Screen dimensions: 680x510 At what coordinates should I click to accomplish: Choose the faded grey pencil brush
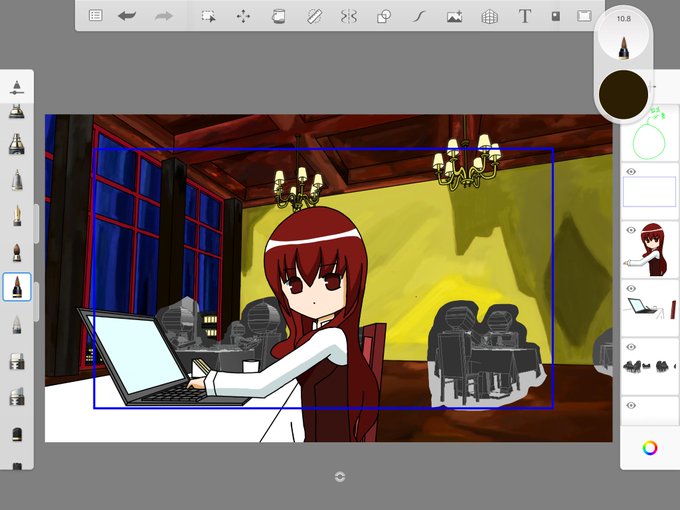point(16,324)
